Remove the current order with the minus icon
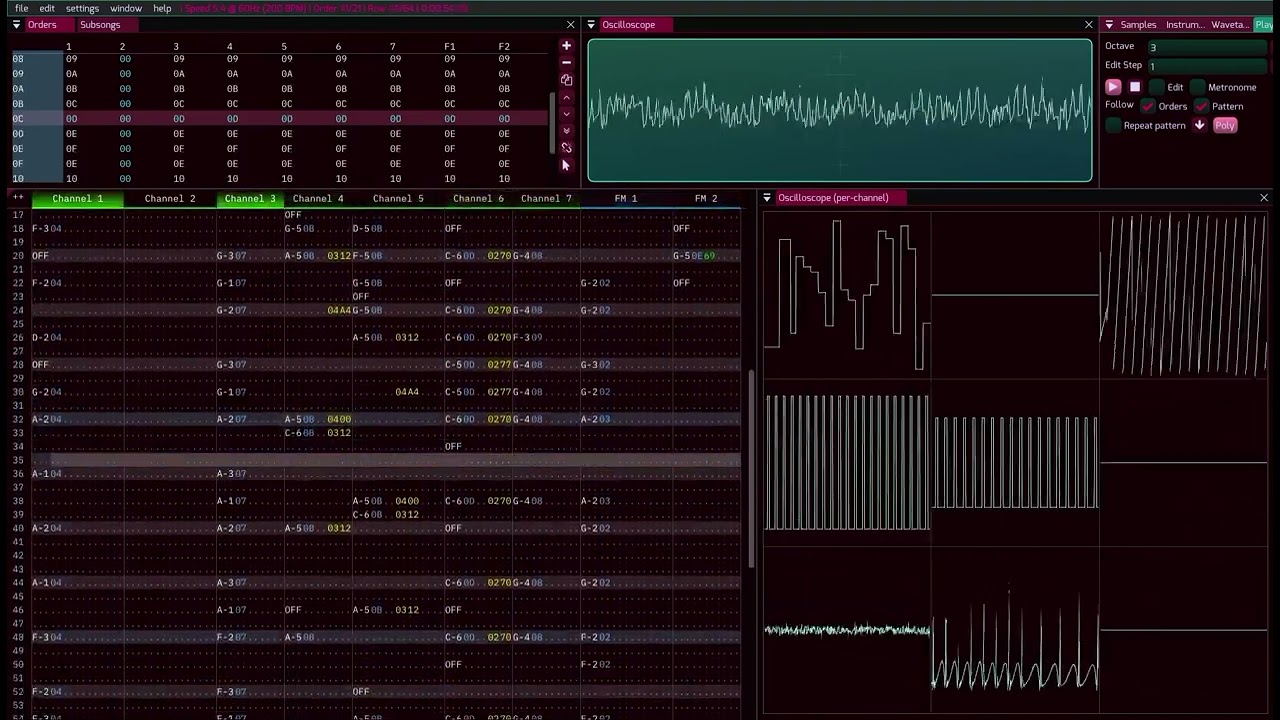This screenshot has width=1280, height=720. click(566, 62)
